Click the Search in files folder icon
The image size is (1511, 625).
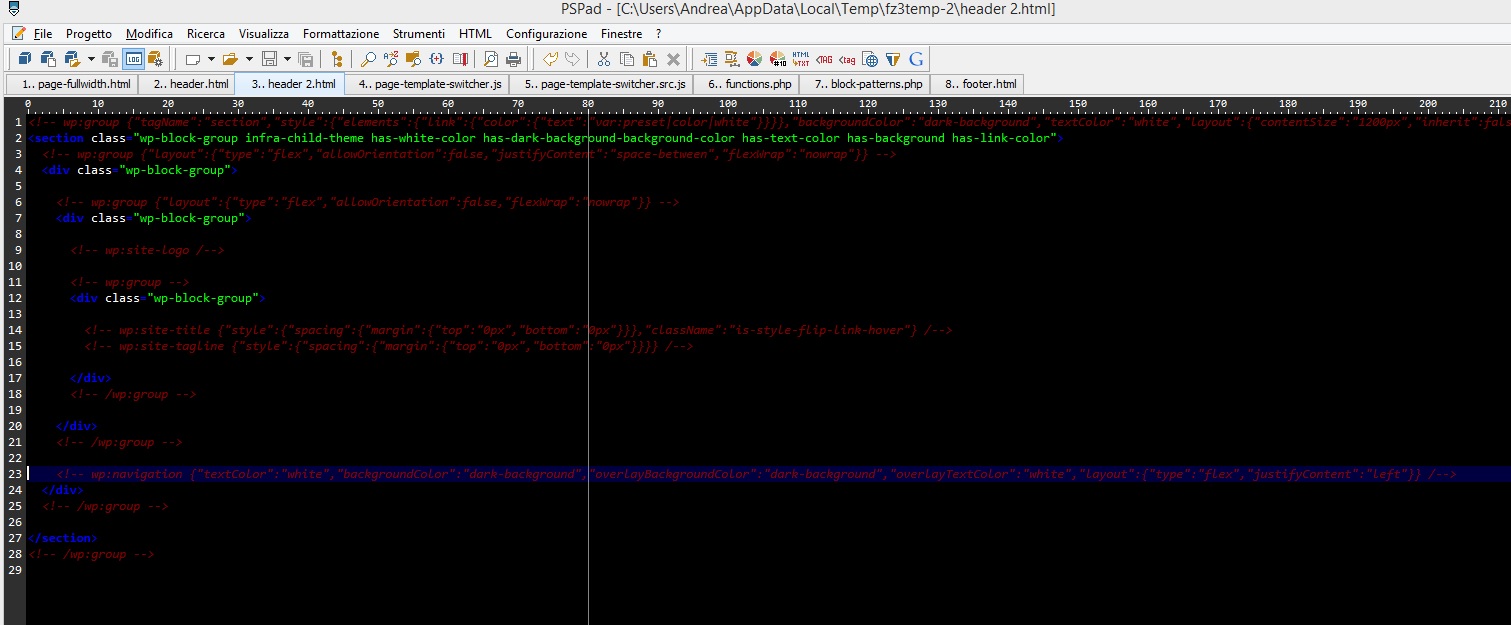tap(412, 59)
